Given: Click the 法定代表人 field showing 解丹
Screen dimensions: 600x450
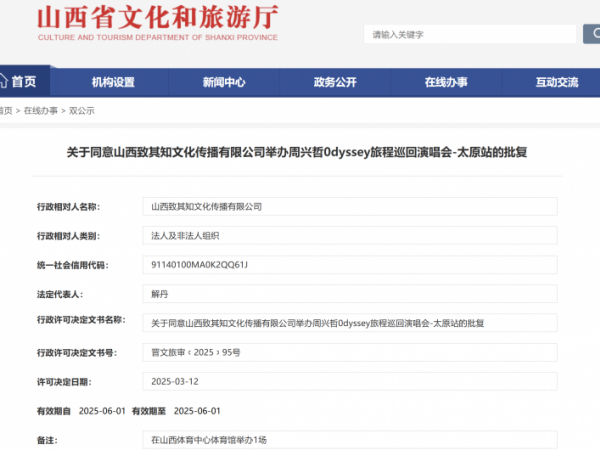Looking at the screenshot, I should tap(350, 294).
